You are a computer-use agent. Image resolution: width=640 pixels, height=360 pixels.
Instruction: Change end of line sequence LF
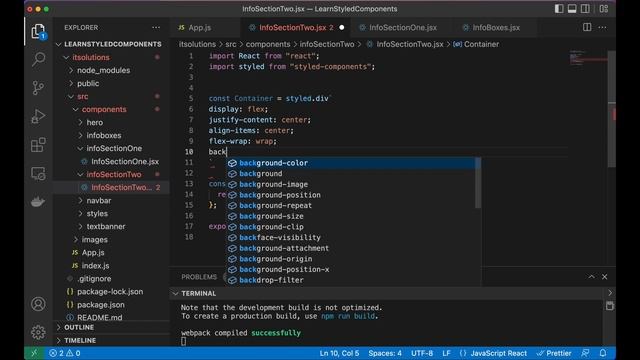pyautogui.click(x=446, y=353)
